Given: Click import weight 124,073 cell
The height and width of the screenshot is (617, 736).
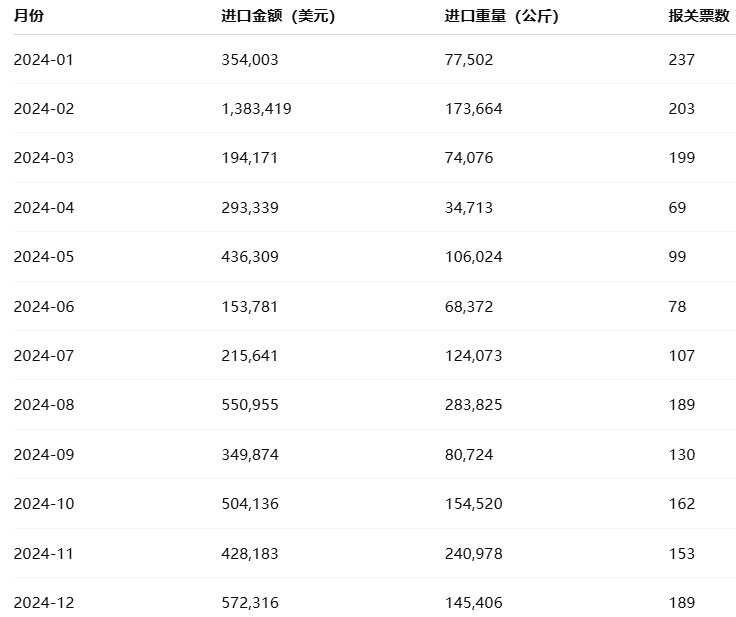Looking at the screenshot, I should (x=474, y=356).
